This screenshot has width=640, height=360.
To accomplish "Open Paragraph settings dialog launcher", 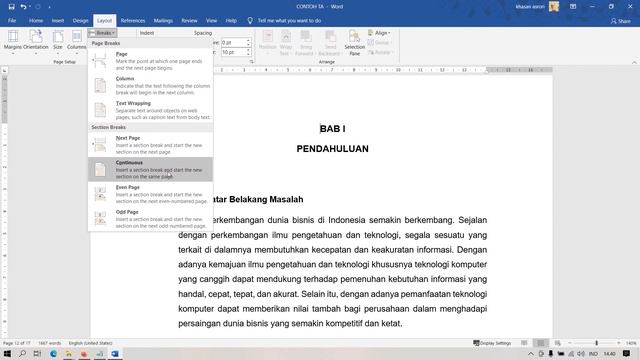I will 251,62.
